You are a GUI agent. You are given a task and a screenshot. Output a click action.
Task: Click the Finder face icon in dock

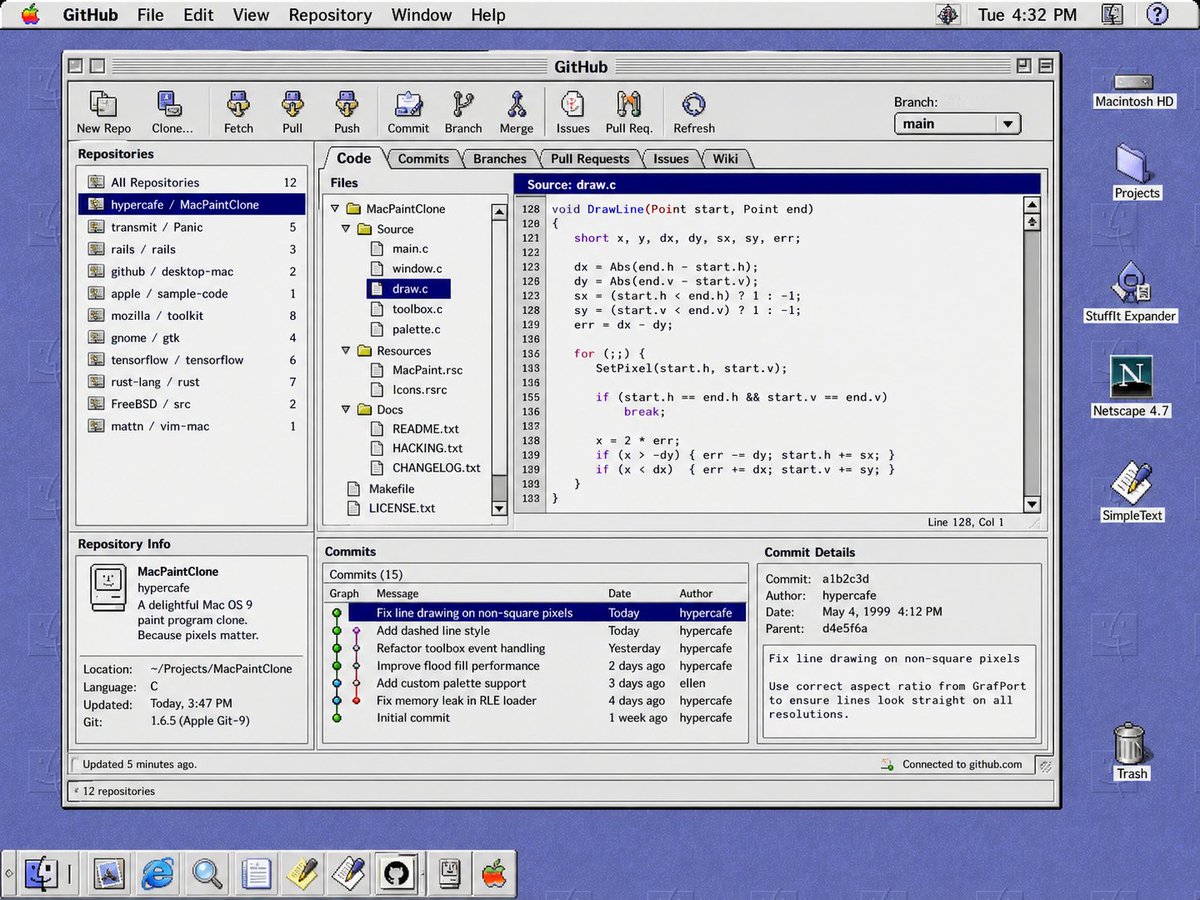[43, 873]
